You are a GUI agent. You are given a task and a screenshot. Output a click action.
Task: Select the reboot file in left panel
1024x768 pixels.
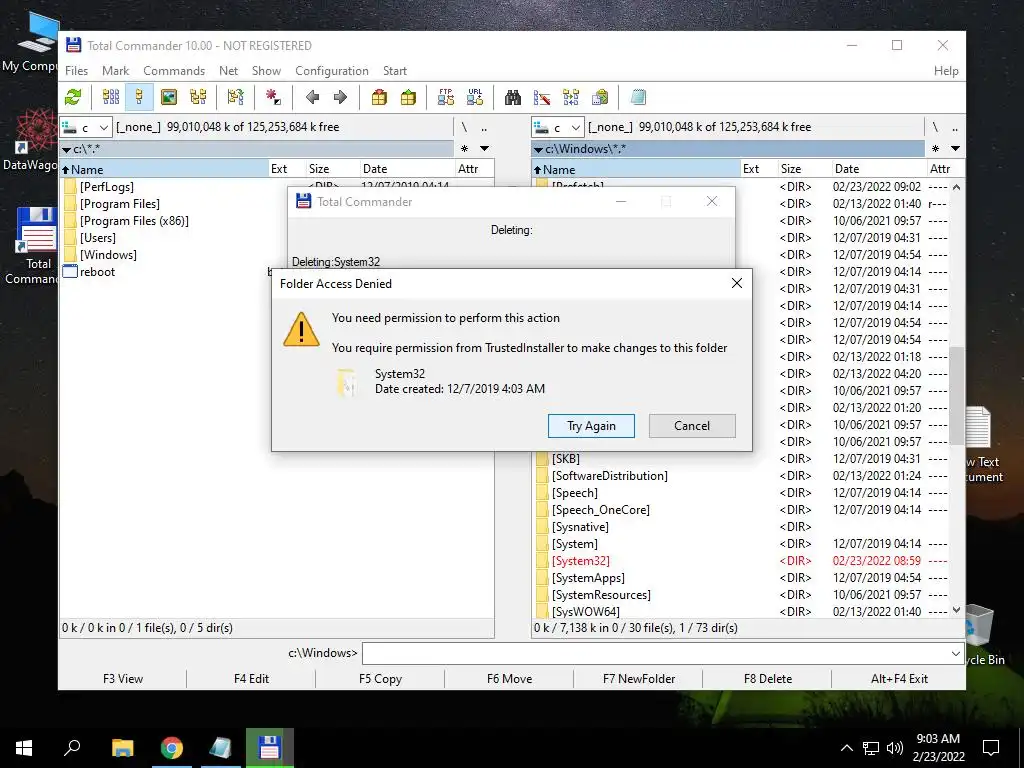pyautogui.click(x=97, y=272)
